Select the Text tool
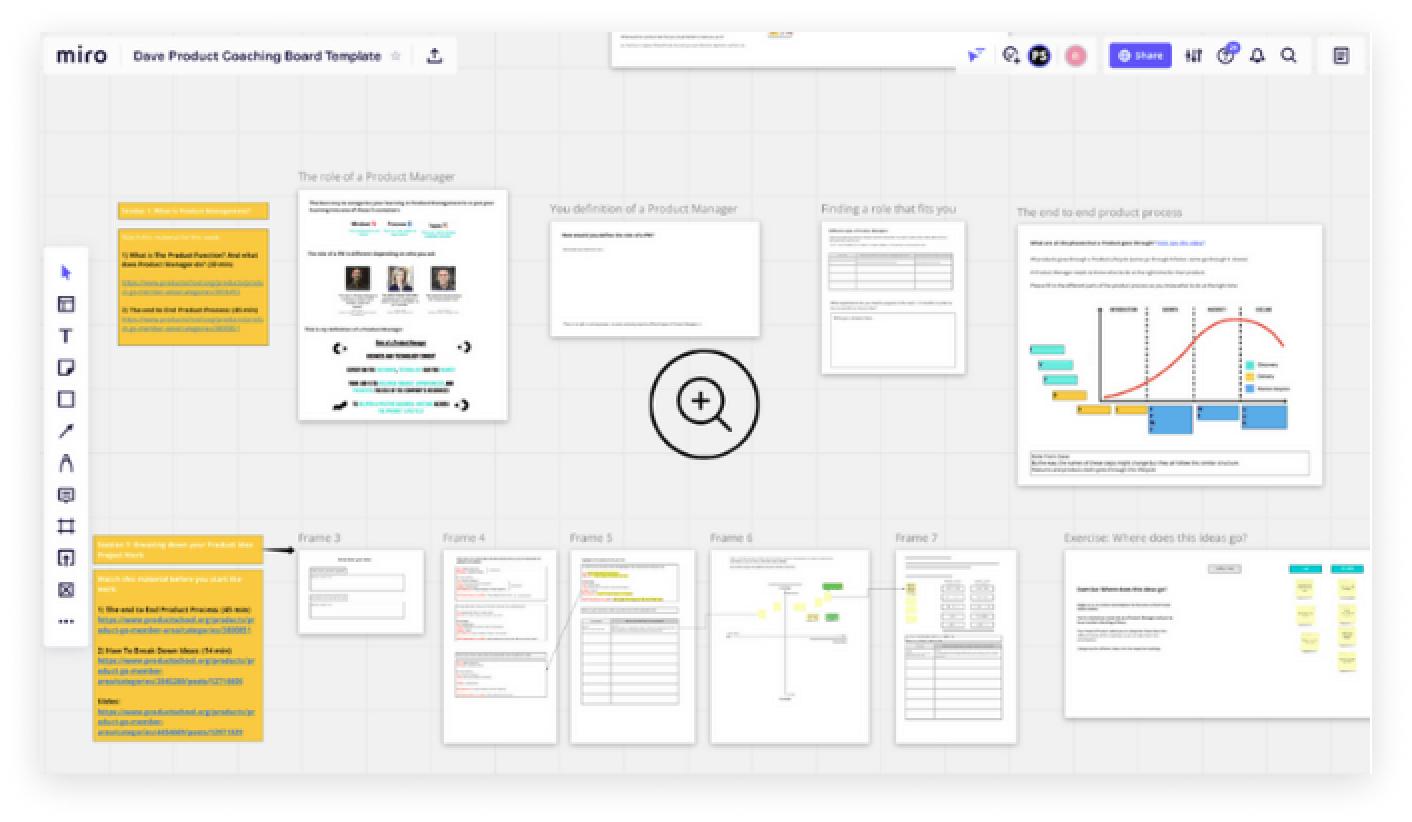1412x822 pixels. click(67, 336)
